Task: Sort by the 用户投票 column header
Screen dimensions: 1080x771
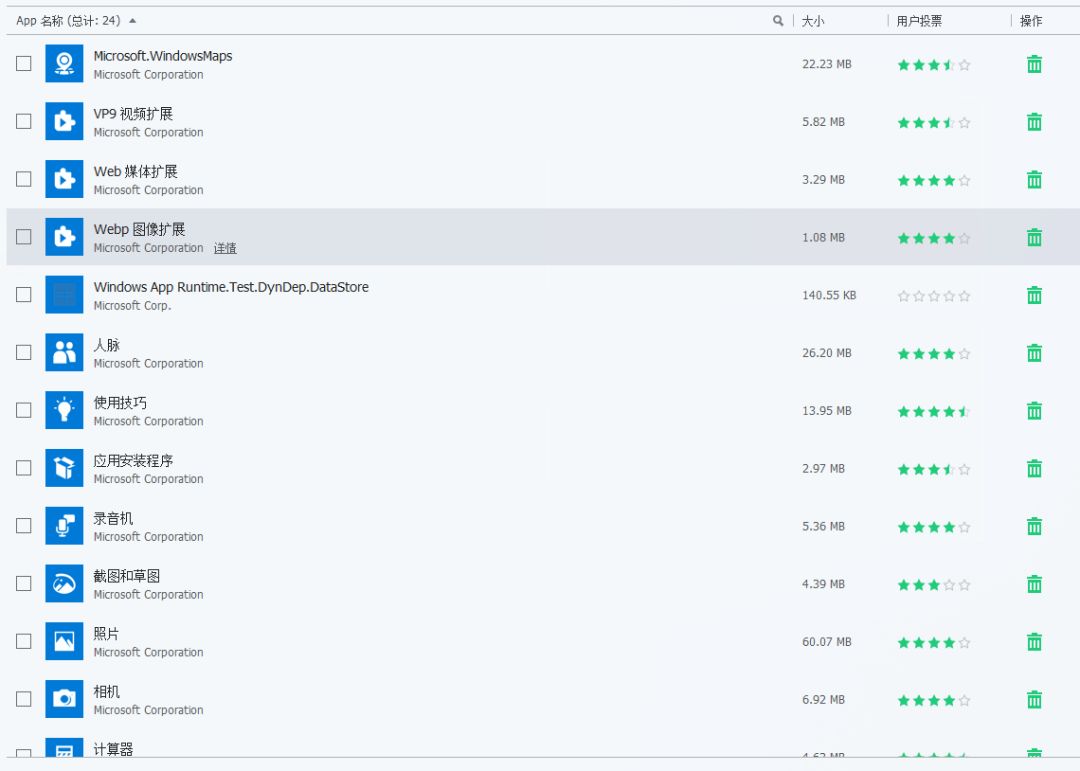Action: (x=919, y=21)
